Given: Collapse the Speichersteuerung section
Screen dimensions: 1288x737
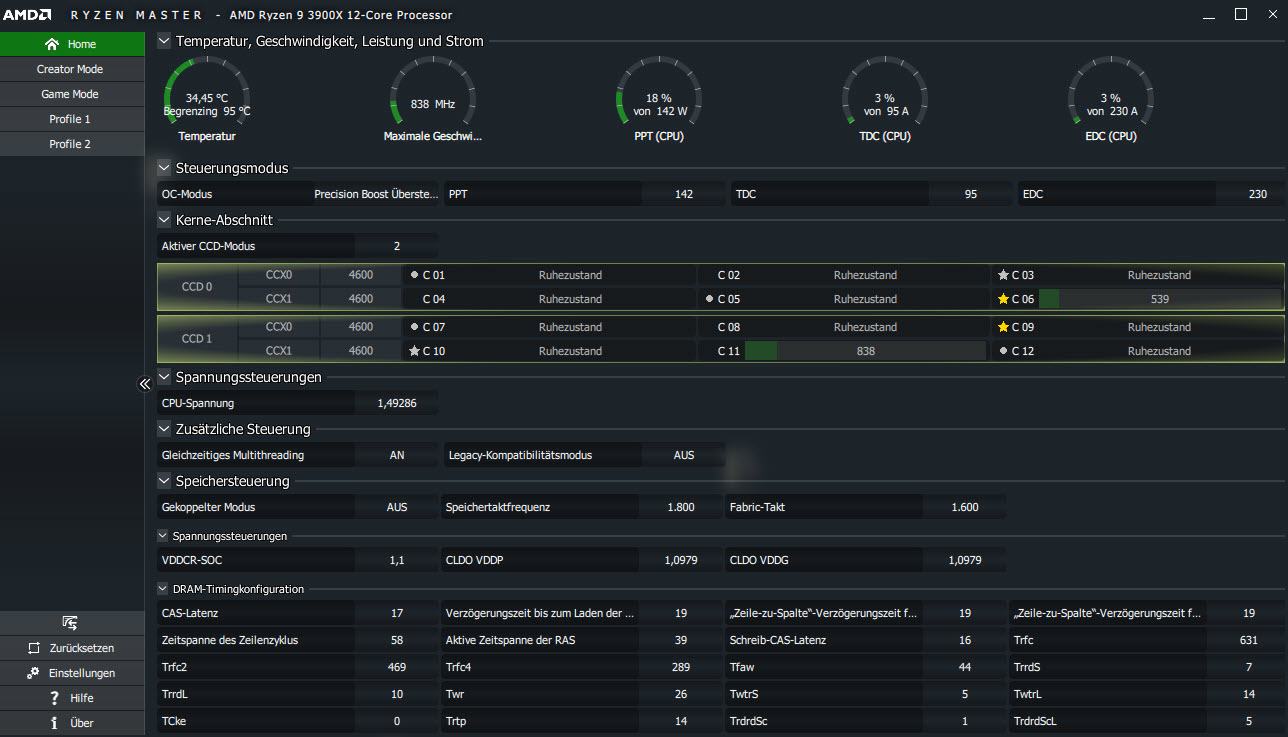Looking at the screenshot, I should 165,481.
